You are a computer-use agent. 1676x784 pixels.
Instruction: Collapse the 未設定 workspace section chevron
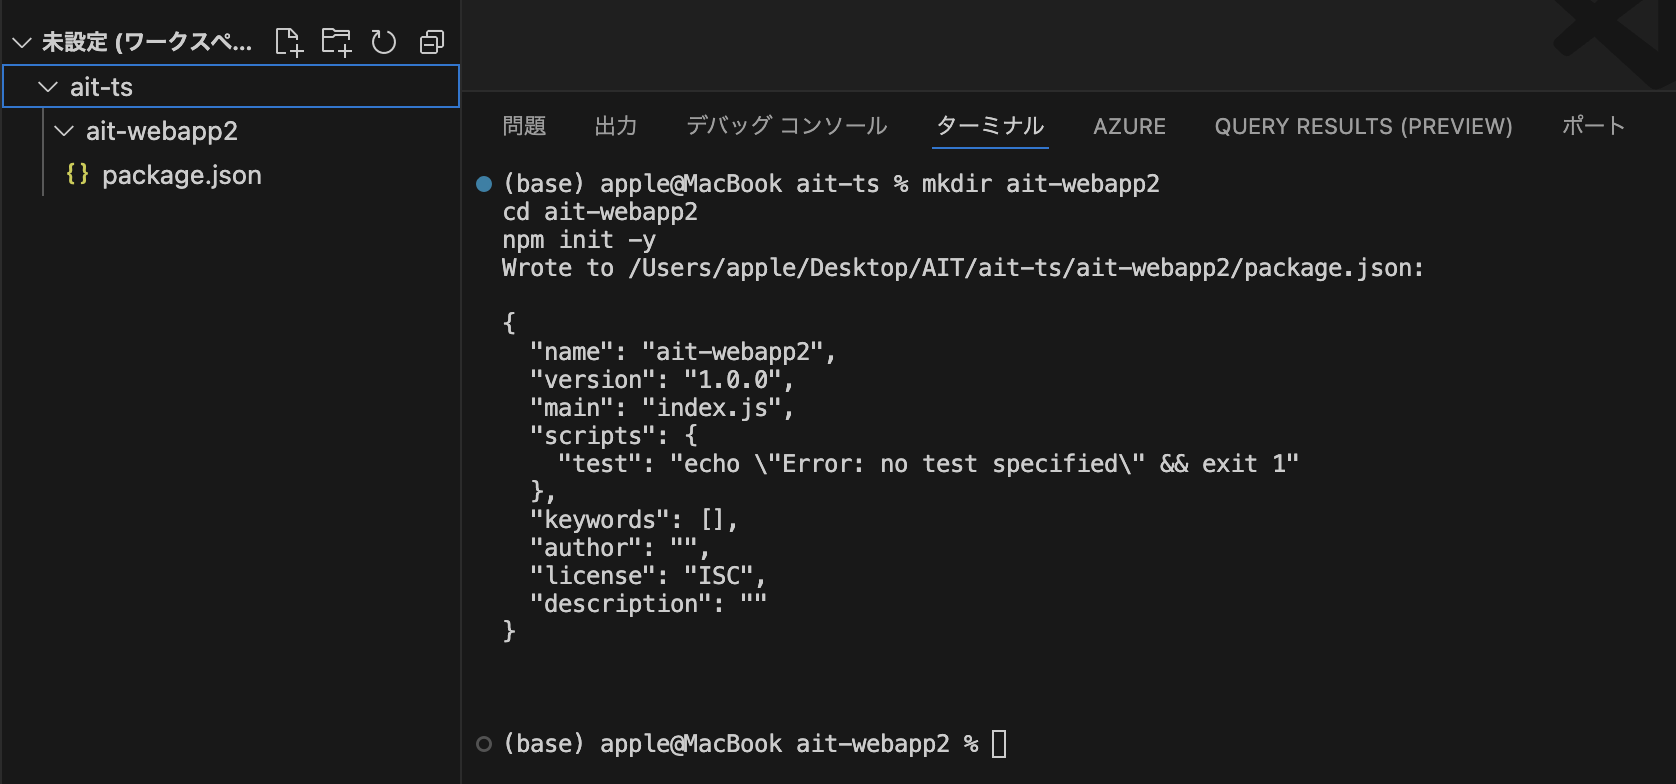[22, 42]
